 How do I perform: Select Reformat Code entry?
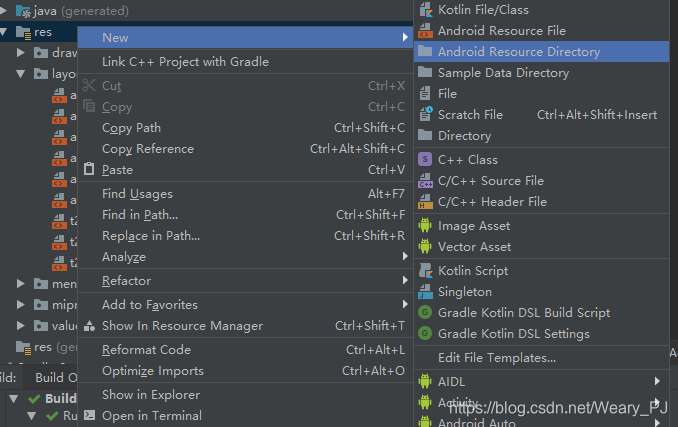coord(245,350)
